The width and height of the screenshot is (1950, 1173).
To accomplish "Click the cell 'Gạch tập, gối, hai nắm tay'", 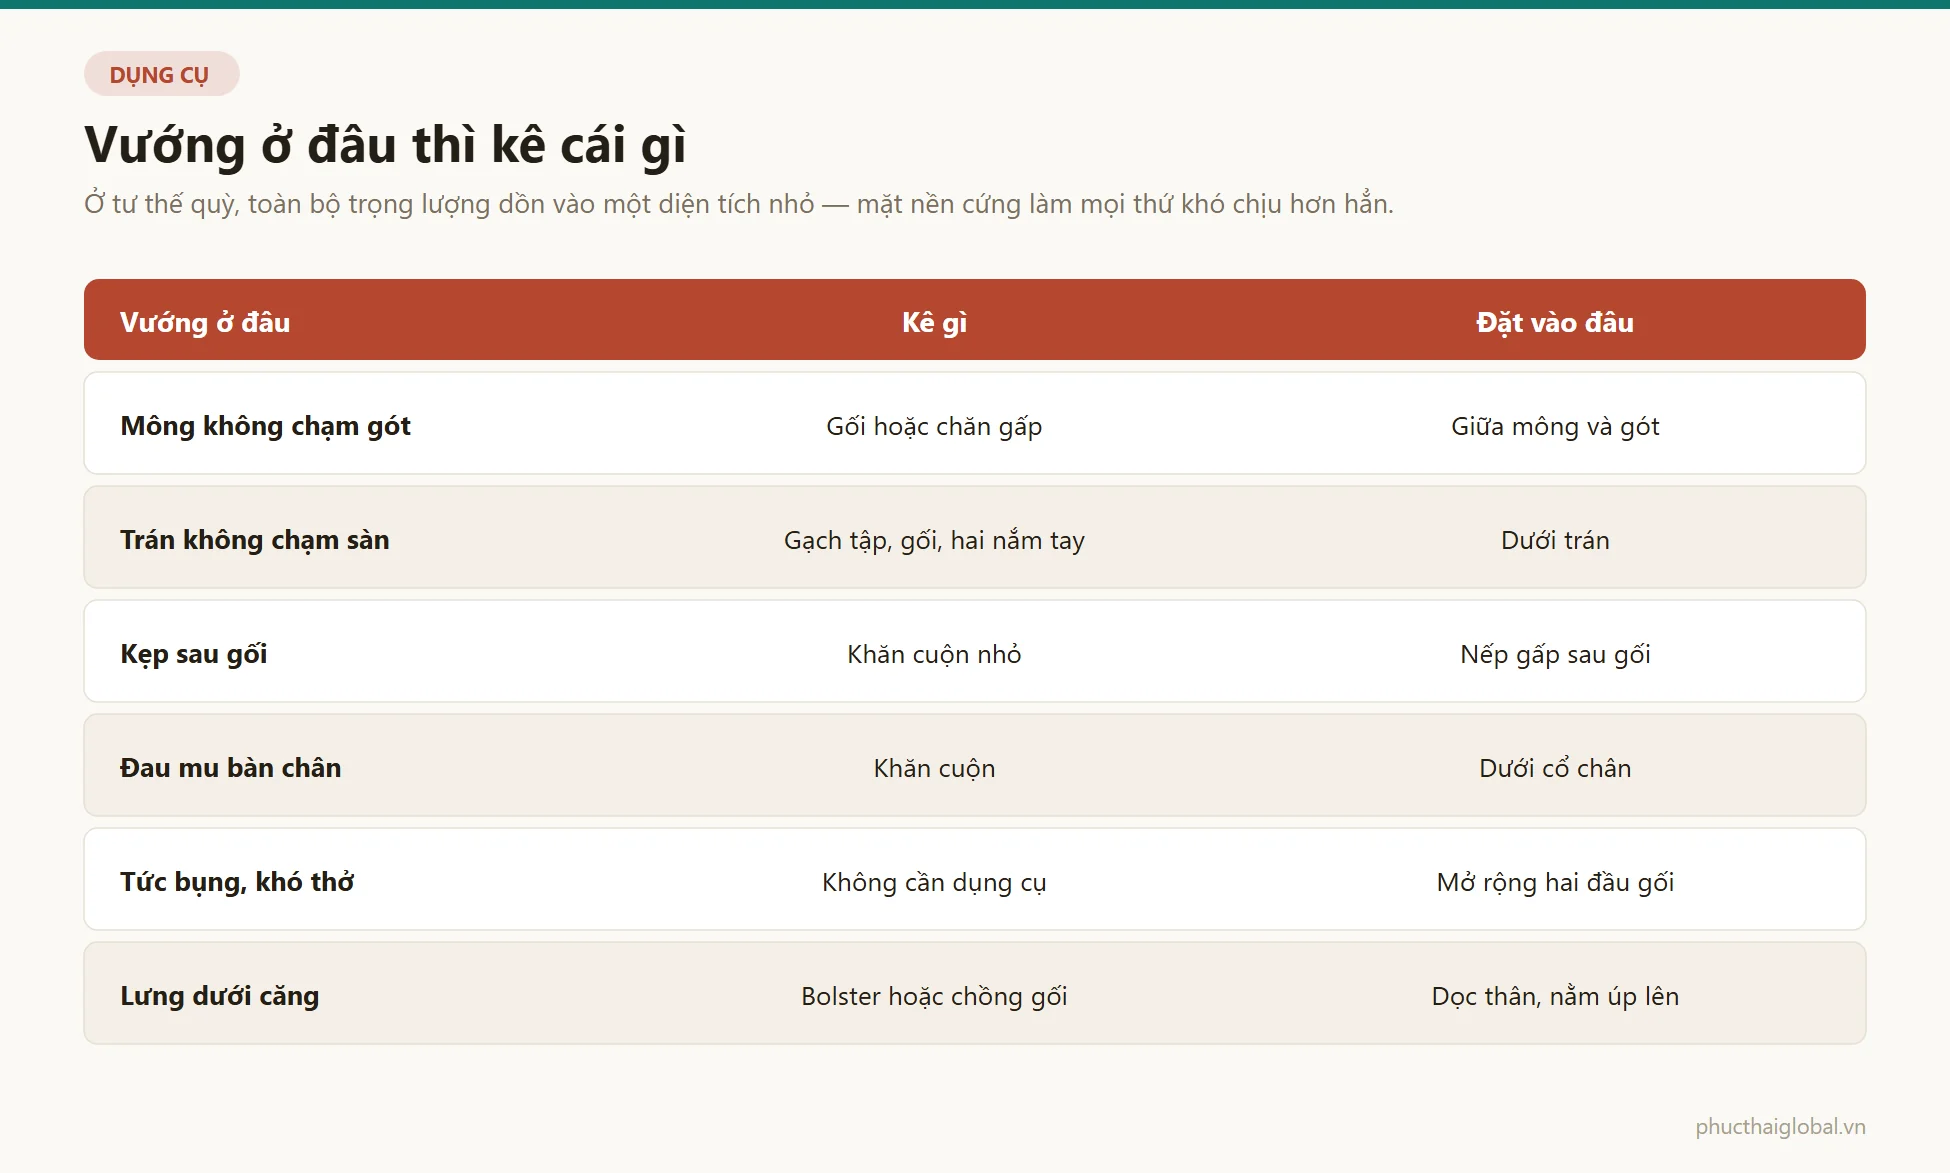I will point(934,540).
